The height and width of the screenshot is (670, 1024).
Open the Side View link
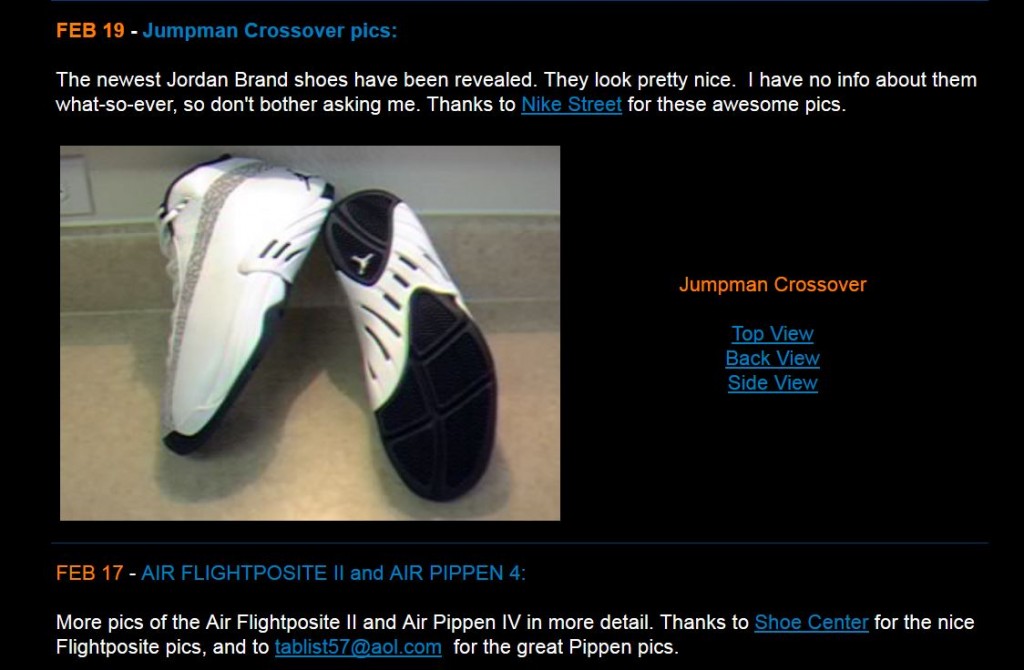click(772, 383)
